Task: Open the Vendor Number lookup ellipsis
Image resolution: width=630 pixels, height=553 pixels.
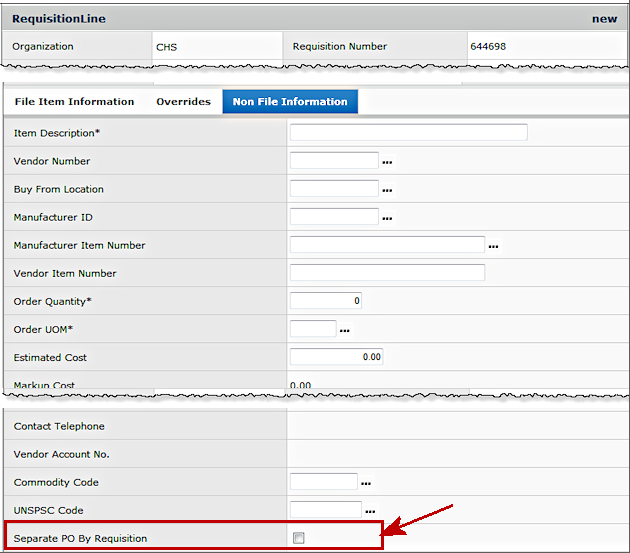Action: pos(387,162)
